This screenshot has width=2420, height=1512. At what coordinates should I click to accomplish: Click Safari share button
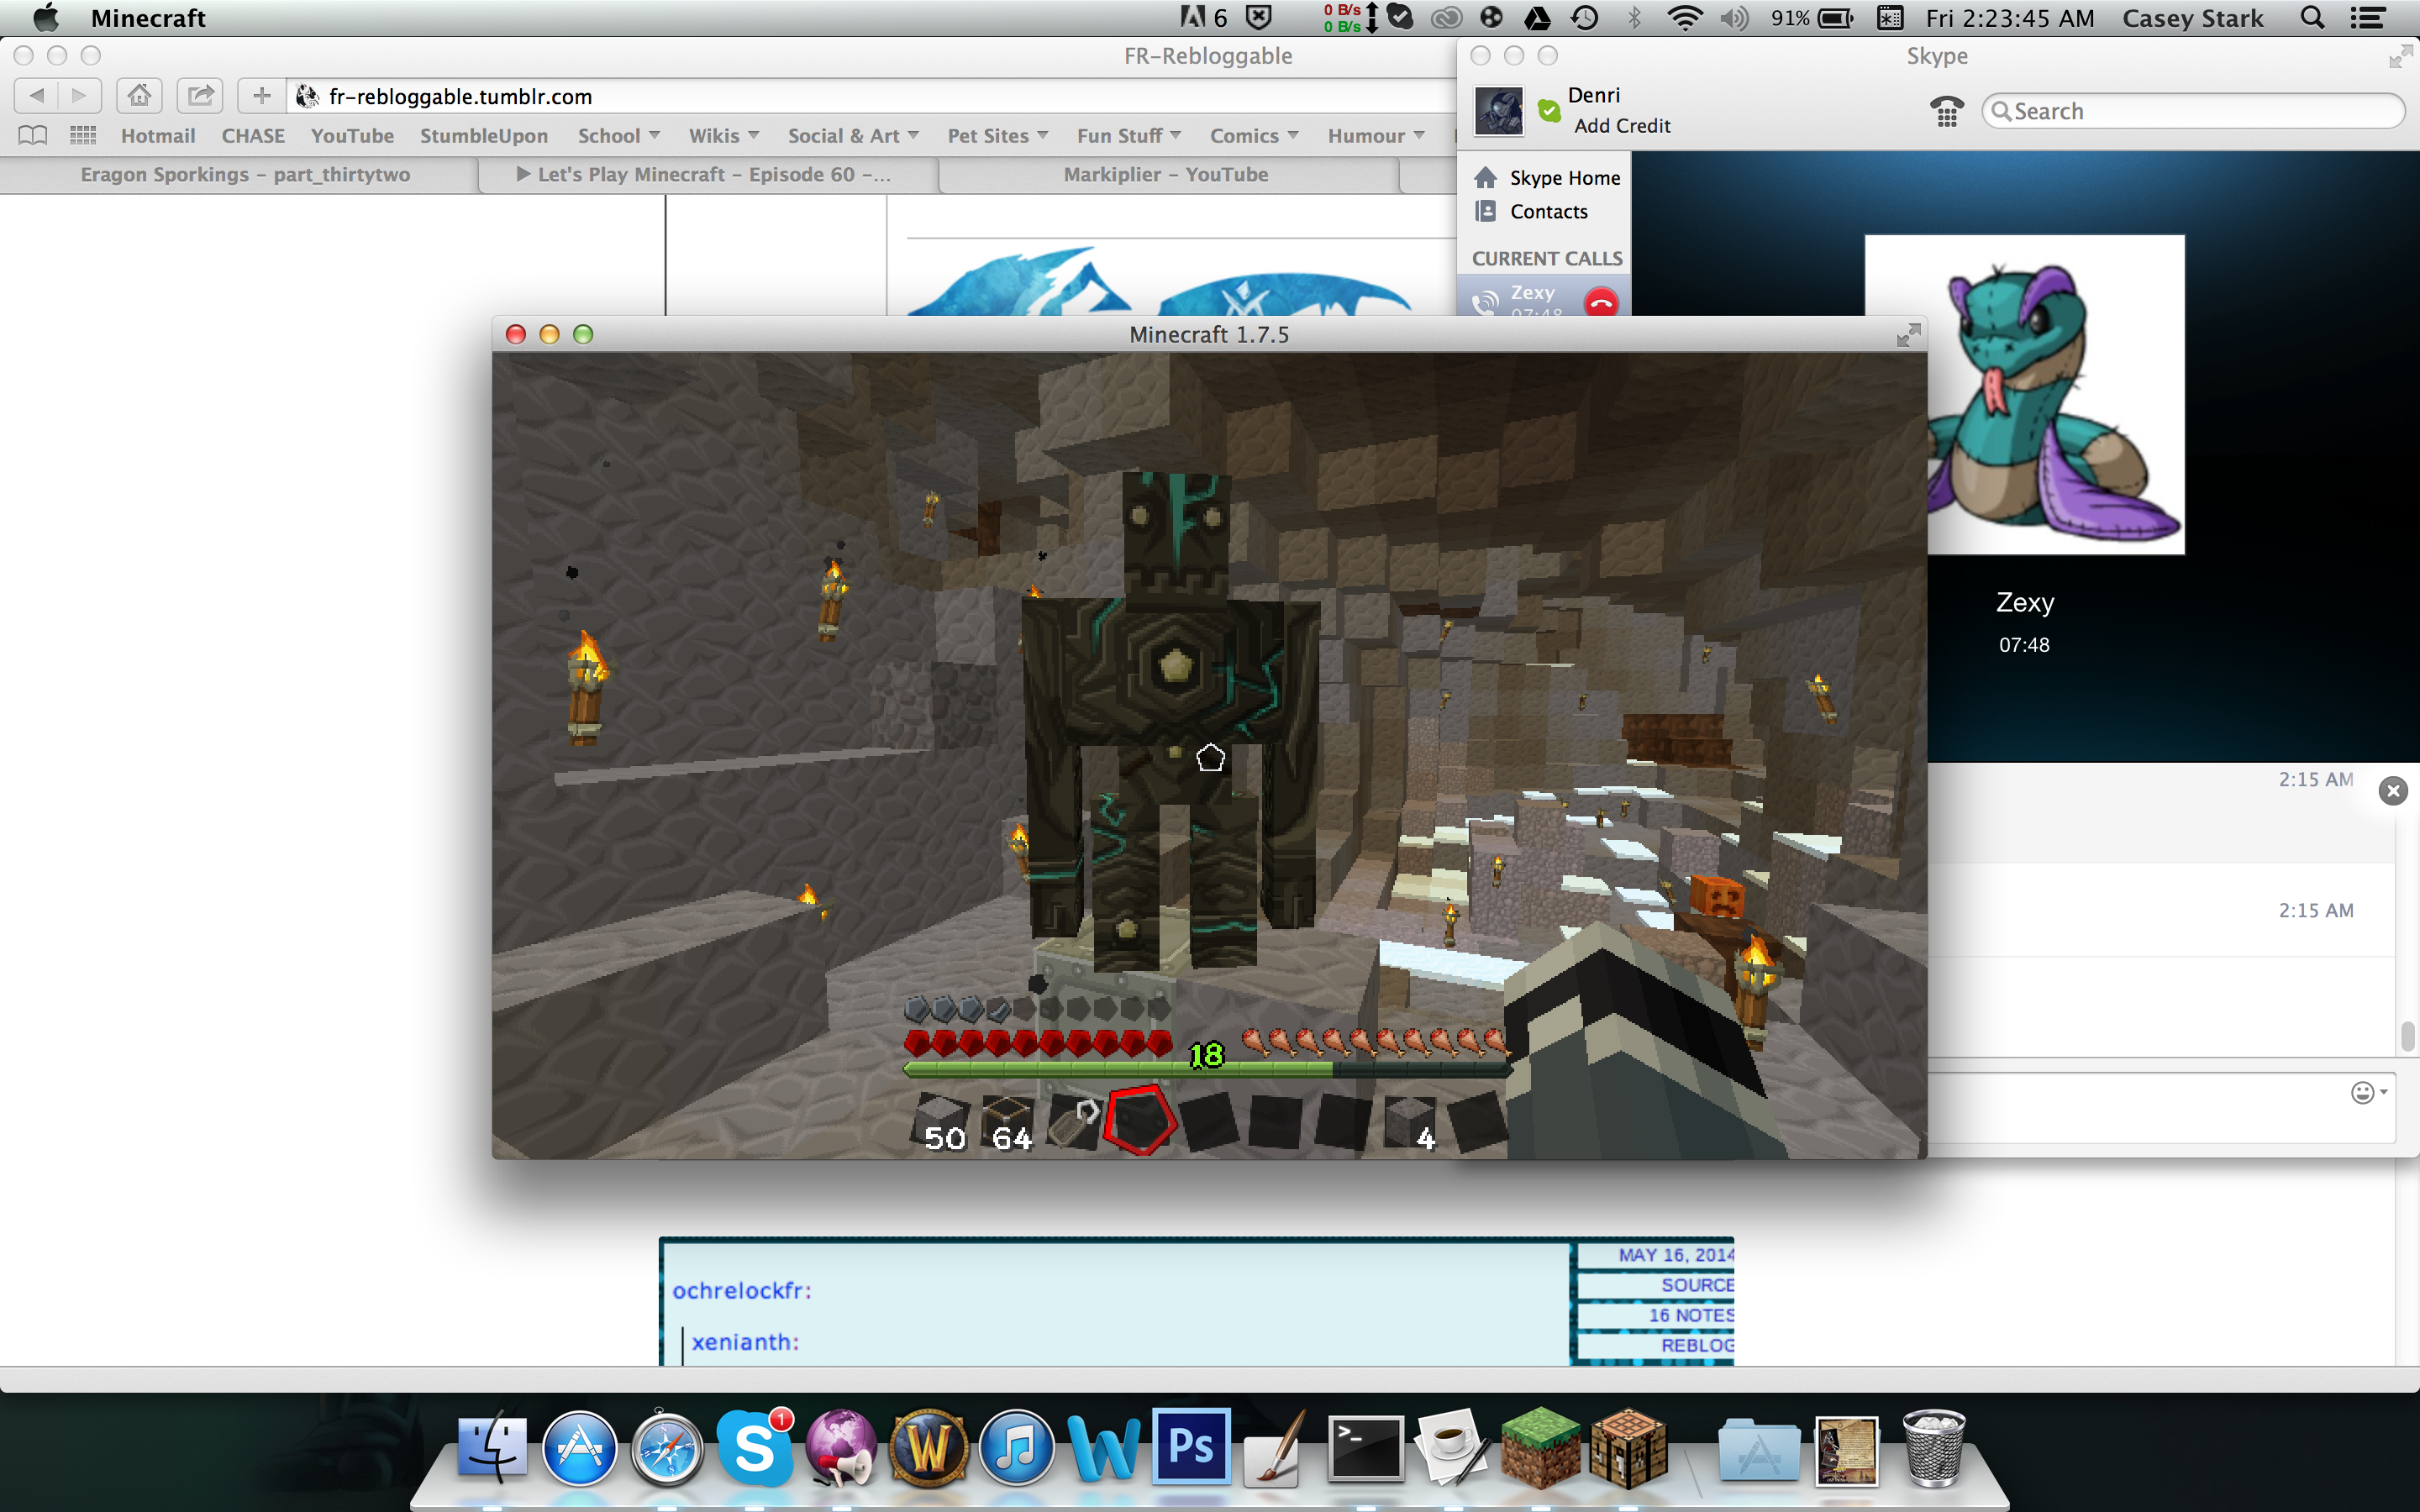pos(201,96)
